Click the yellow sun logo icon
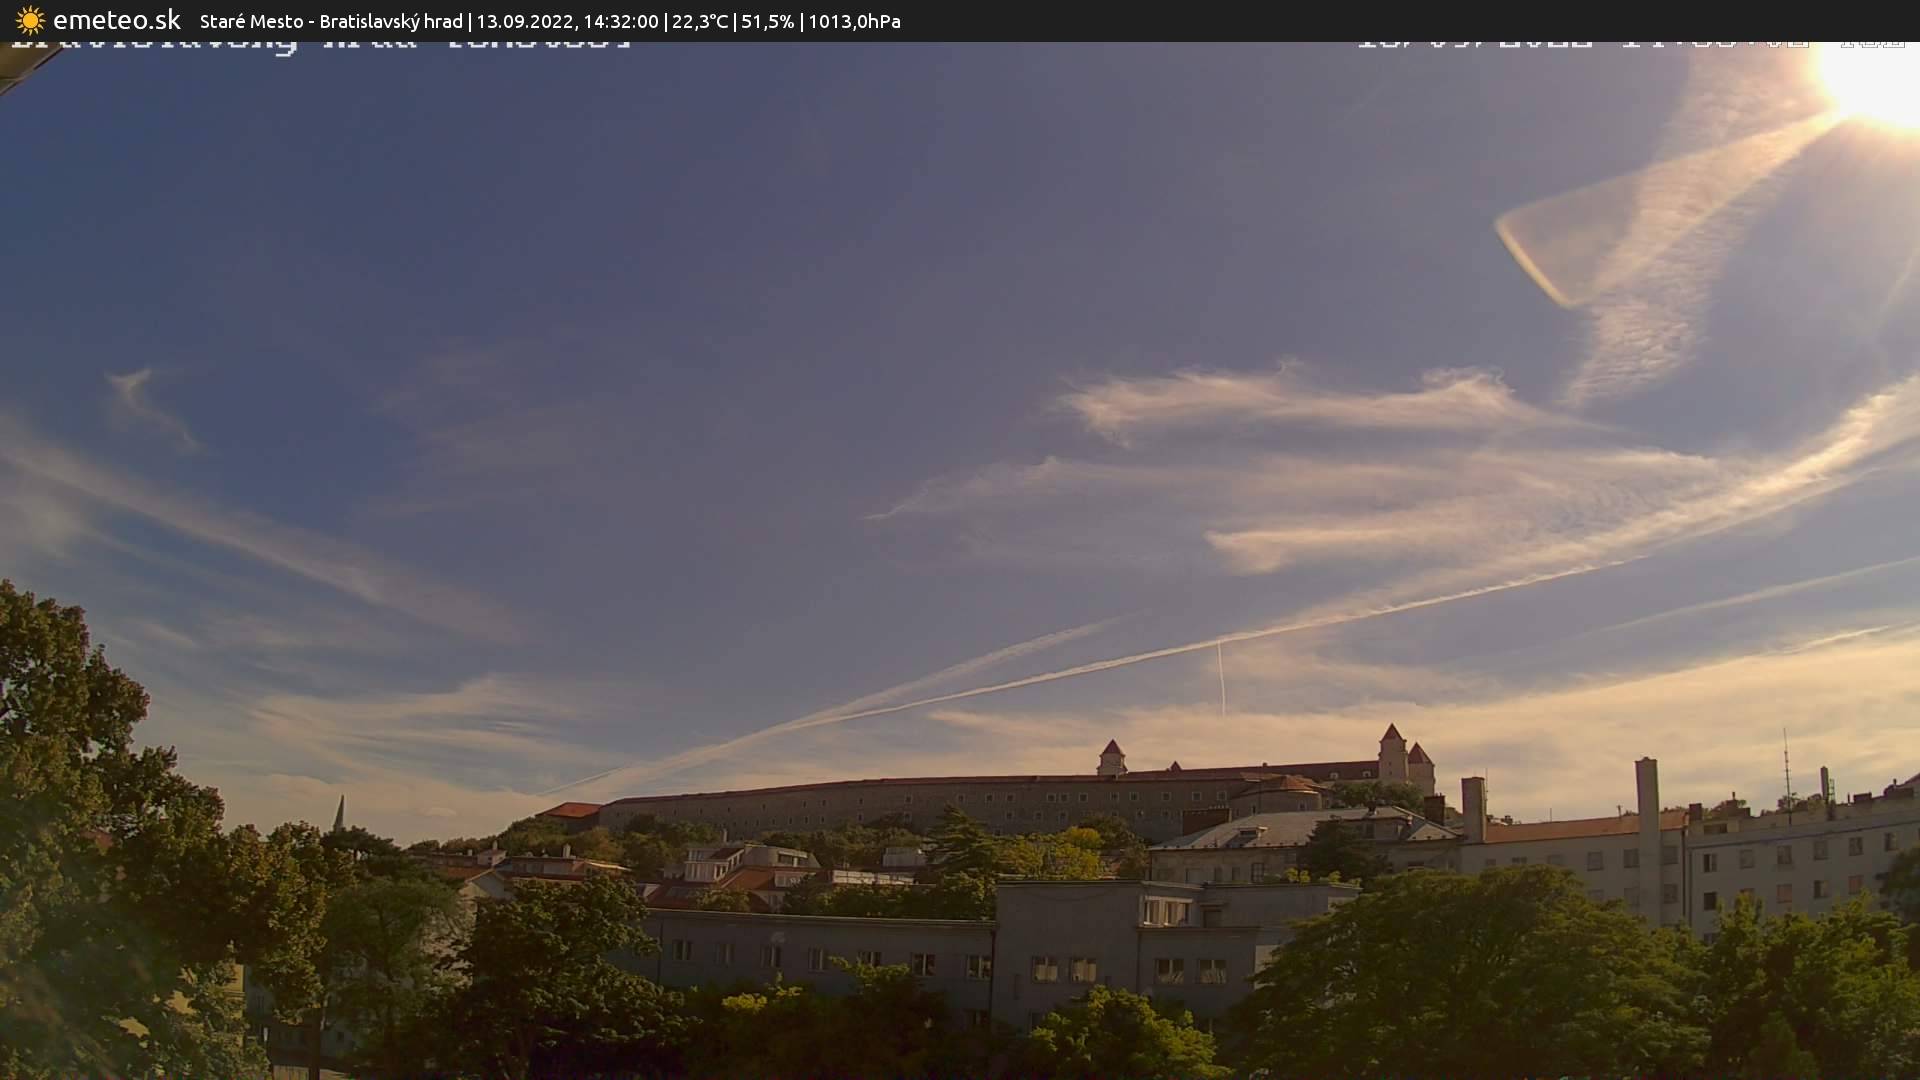Viewport: 1920px width, 1080px height. pos(30,21)
